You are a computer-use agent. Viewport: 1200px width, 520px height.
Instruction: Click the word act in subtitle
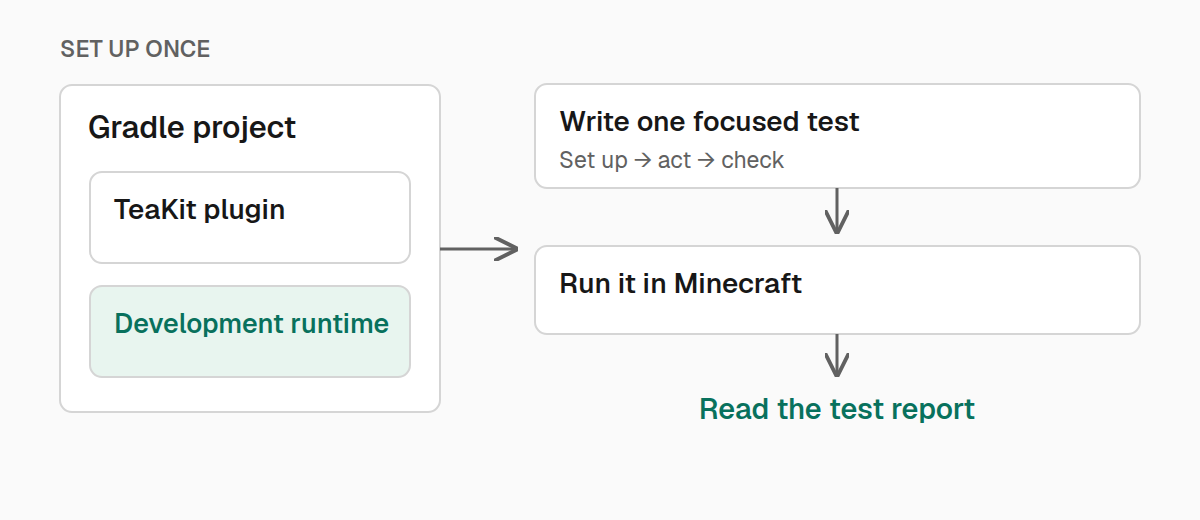pos(675,160)
